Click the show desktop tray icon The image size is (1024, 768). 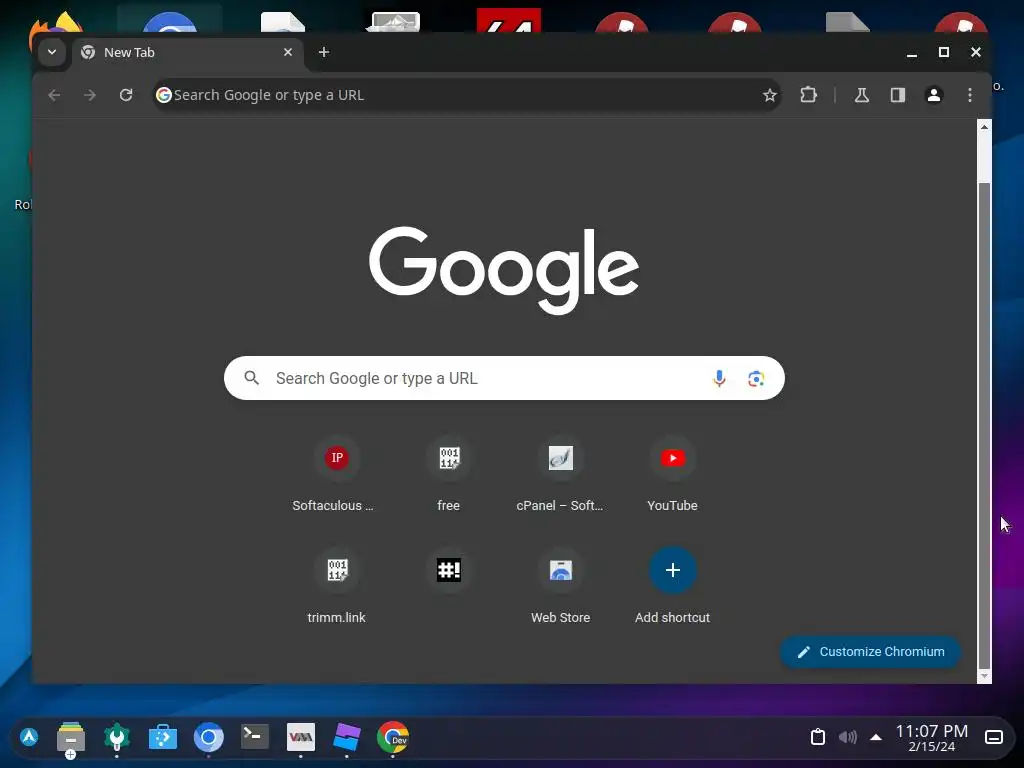[x=994, y=737]
